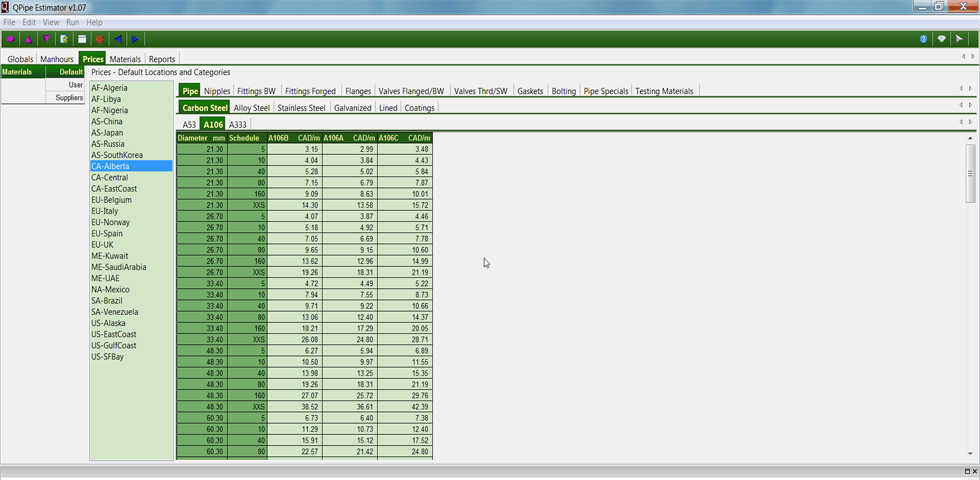This screenshot has width=980, height=480.
Task: Open the Fittings BW tab
Action: 256,91
